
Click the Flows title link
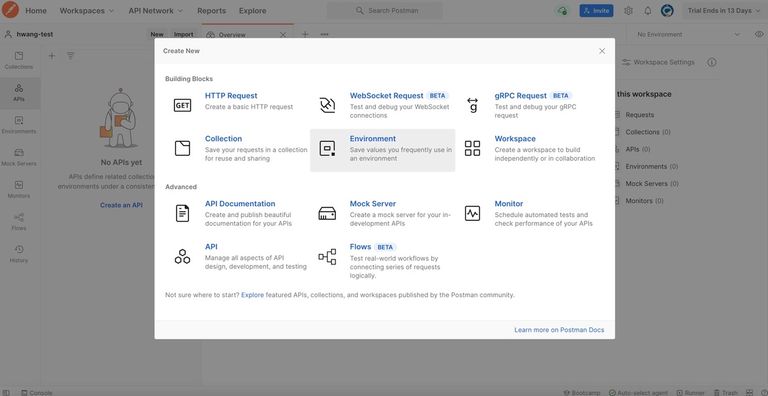(360, 247)
